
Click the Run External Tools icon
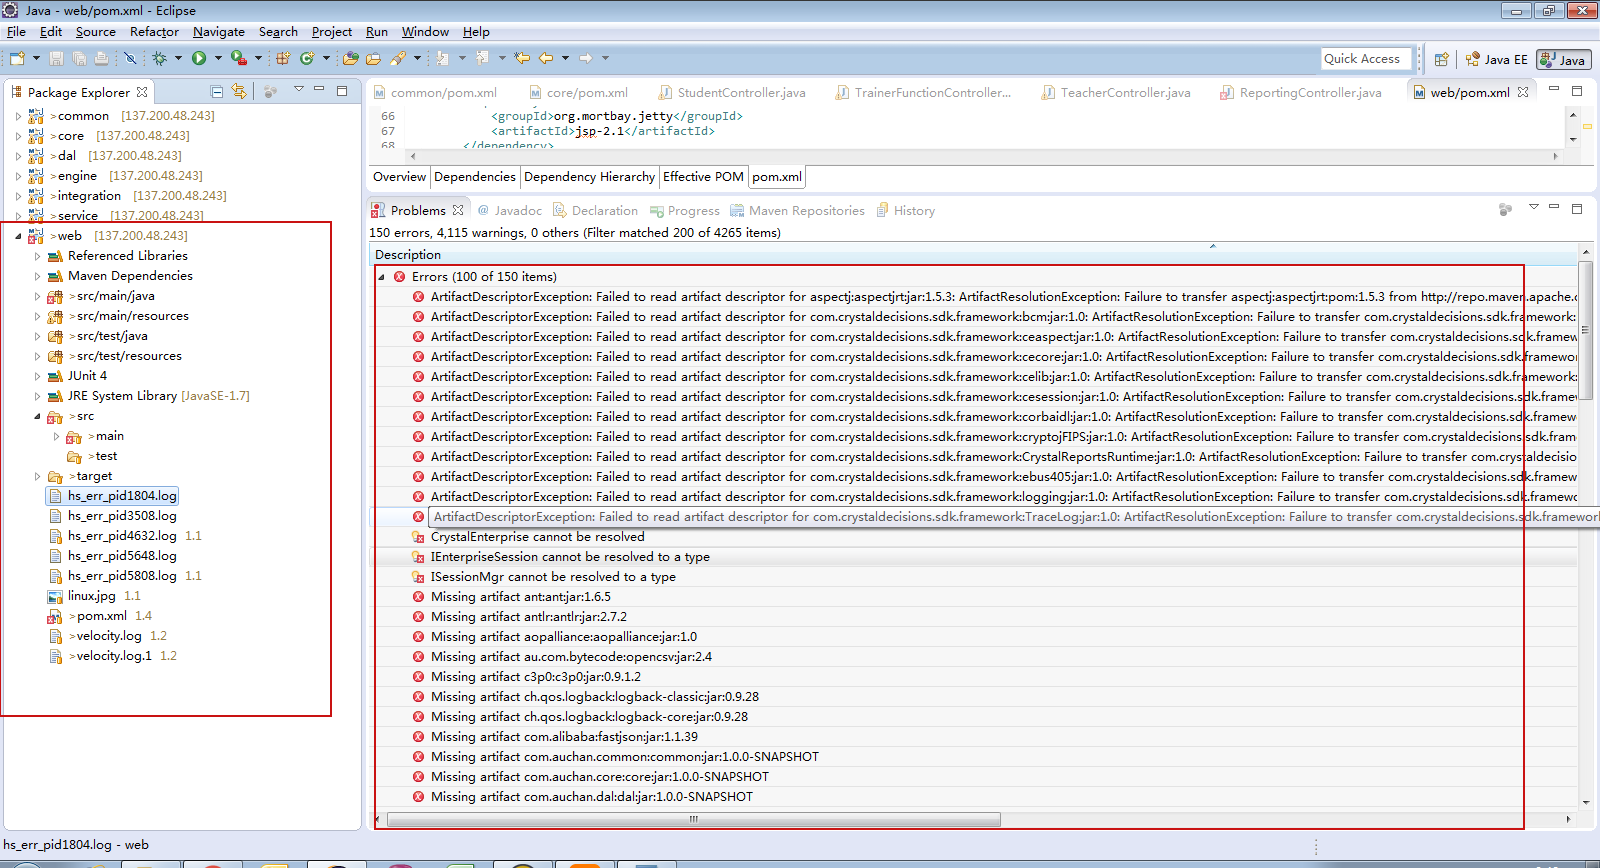(238, 59)
